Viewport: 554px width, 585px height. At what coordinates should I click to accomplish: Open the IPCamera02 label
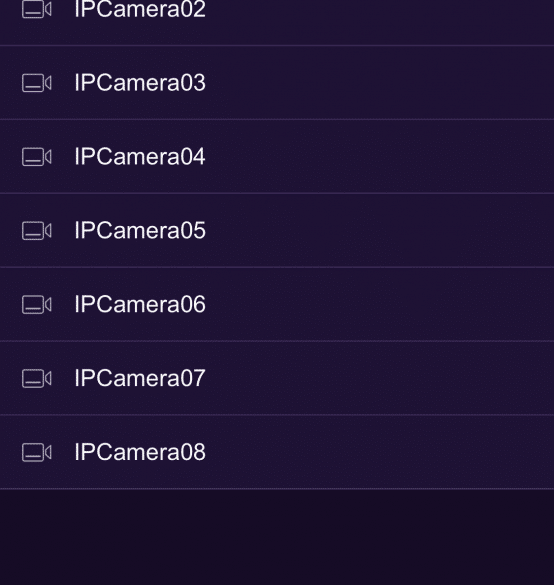click(x=140, y=9)
